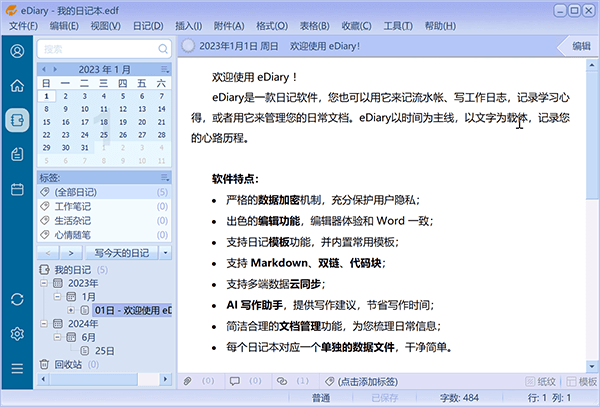Select 01日 - 欢迎使用 entry
Viewport: 600px width, 407px height.
point(132,310)
